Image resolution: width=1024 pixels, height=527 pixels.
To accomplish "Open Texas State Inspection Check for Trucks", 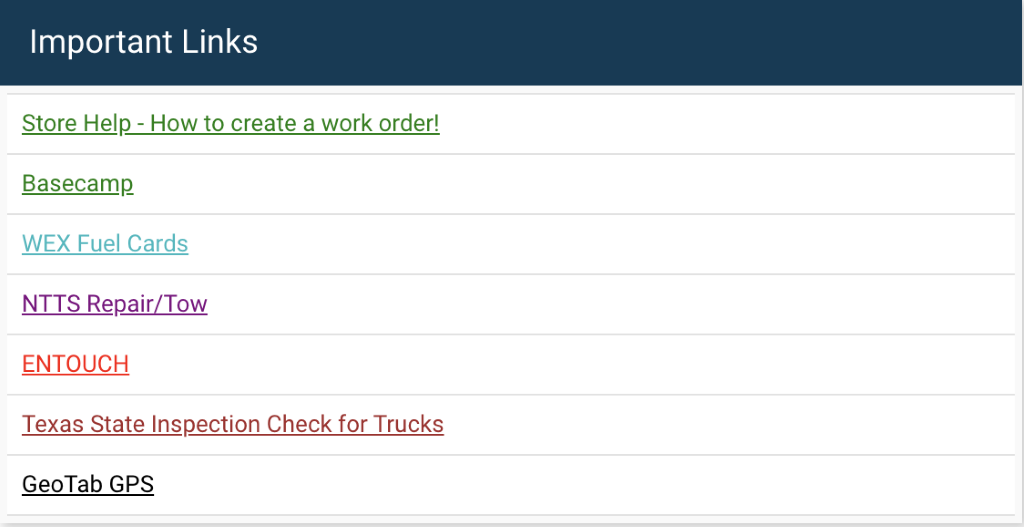I will [x=232, y=424].
